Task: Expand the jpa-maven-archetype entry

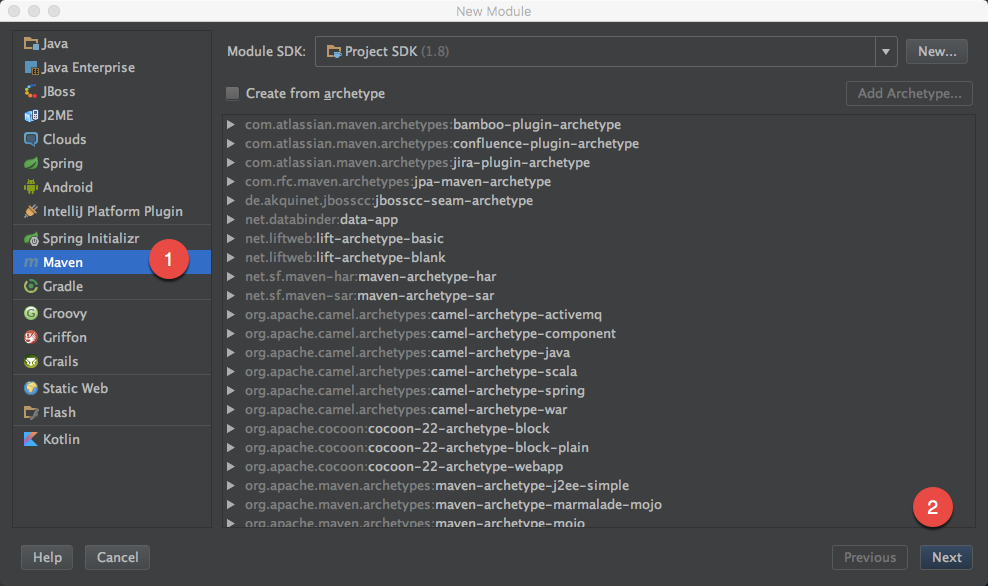Action: [x=231, y=181]
